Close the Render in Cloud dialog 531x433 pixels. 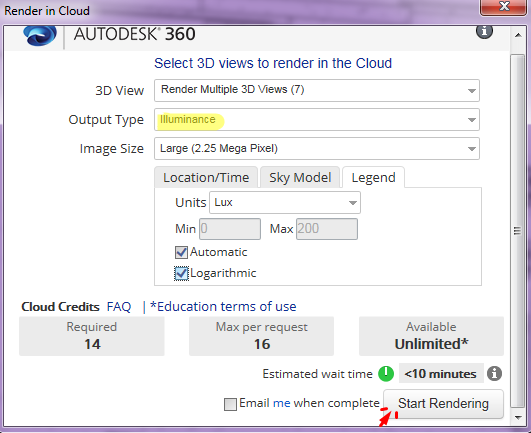(x=504, y=6)
